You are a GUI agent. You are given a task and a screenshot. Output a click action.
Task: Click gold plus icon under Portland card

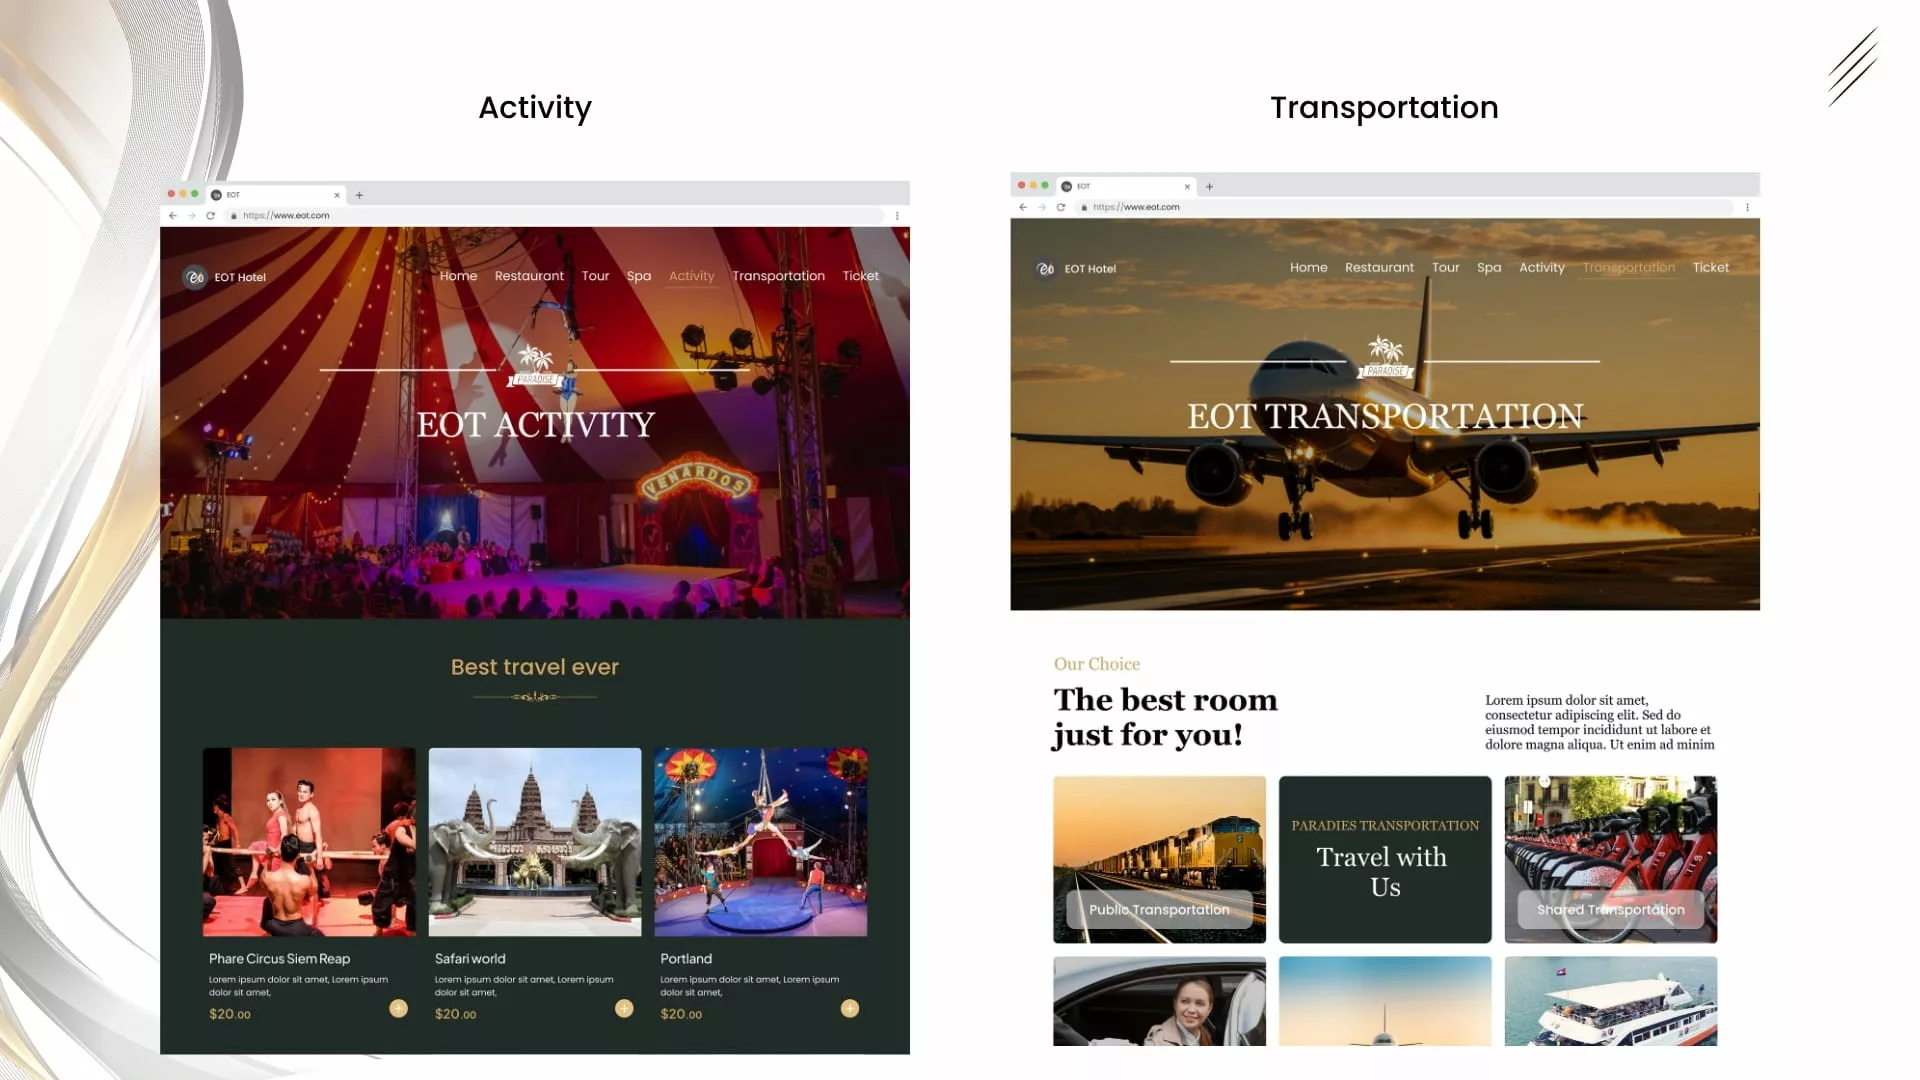pyautogui.click(x=850, y=1008)
